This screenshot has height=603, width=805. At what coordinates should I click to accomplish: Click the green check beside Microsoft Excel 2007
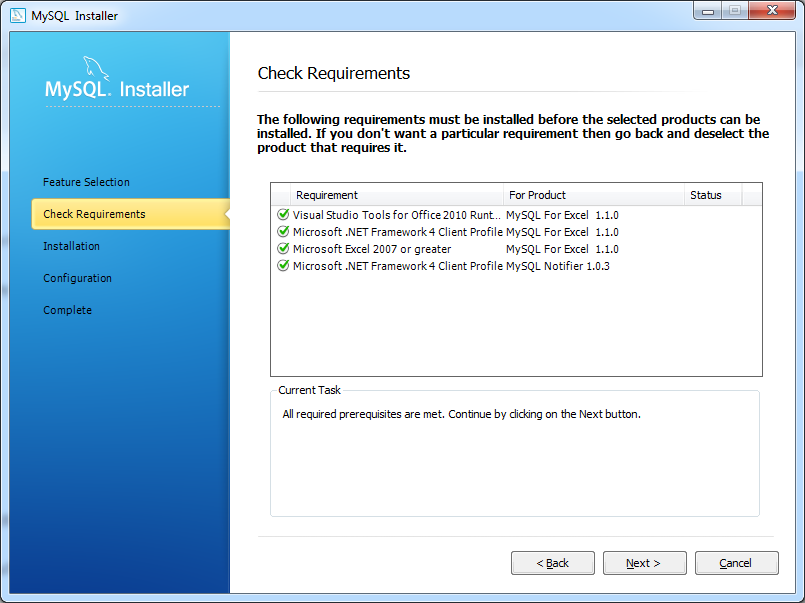(283, 248)
